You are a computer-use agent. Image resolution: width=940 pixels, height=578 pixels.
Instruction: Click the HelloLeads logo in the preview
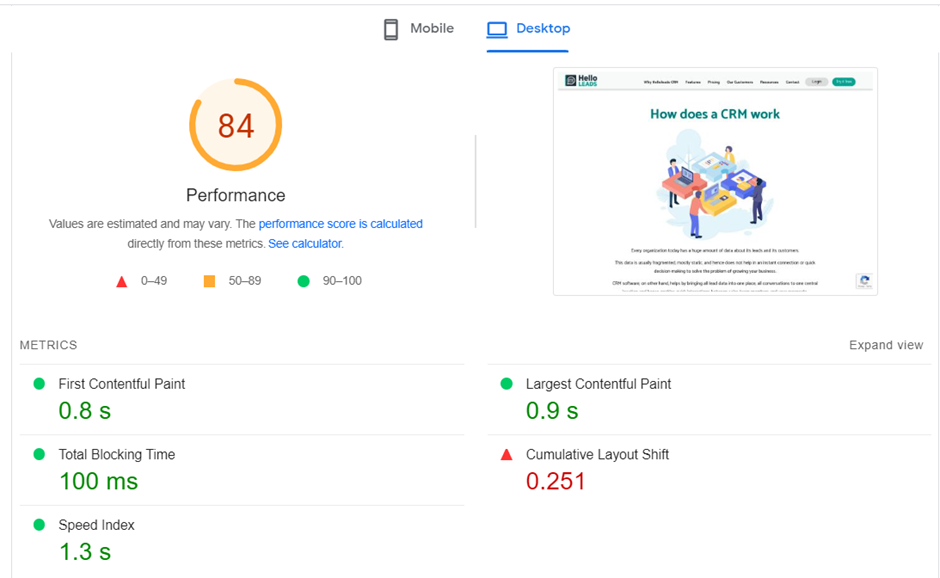click(580, 81)
